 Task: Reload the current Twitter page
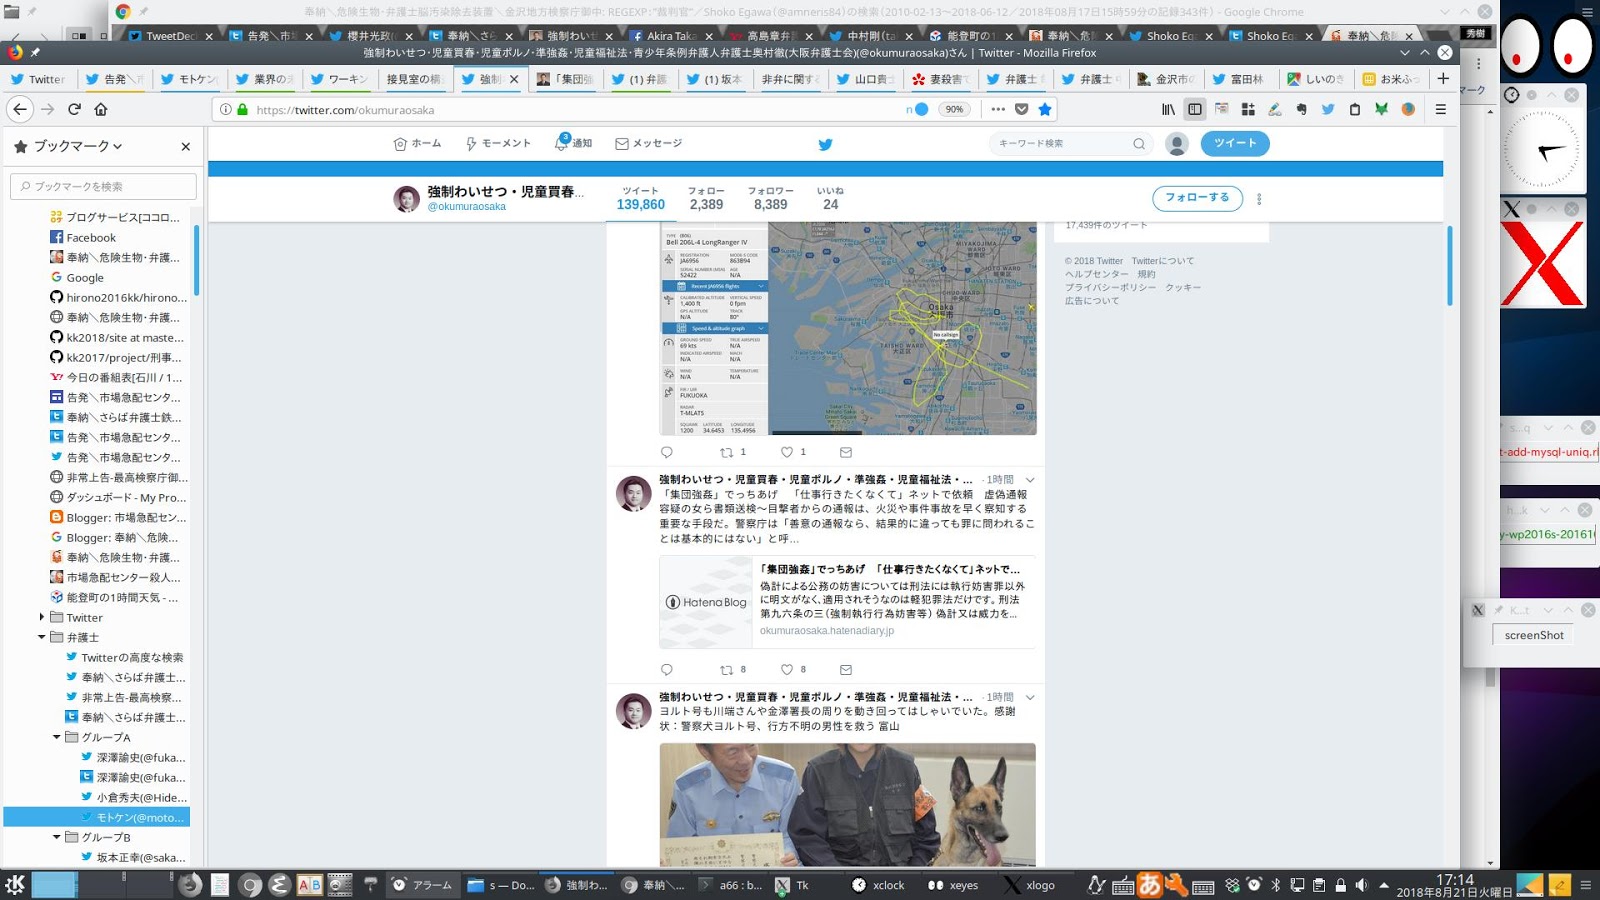[x=74, y=109]
